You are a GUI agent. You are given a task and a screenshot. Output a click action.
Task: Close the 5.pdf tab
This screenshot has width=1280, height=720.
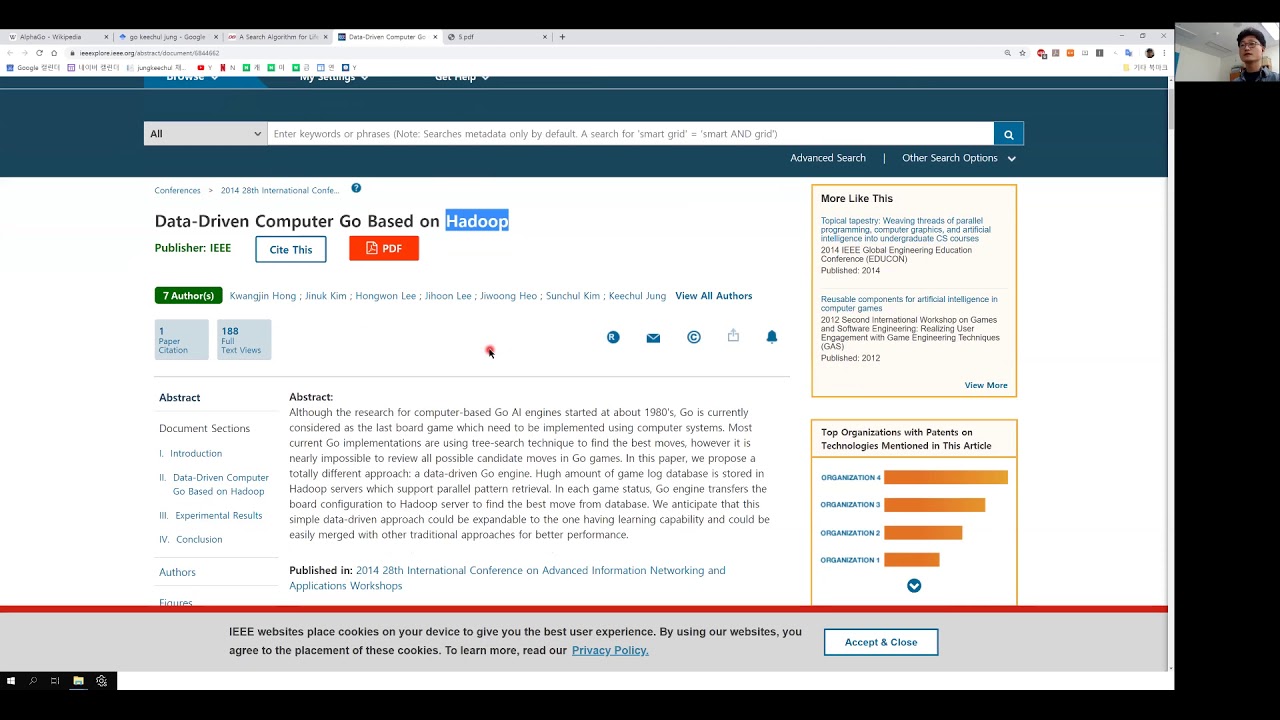(545, 37)
